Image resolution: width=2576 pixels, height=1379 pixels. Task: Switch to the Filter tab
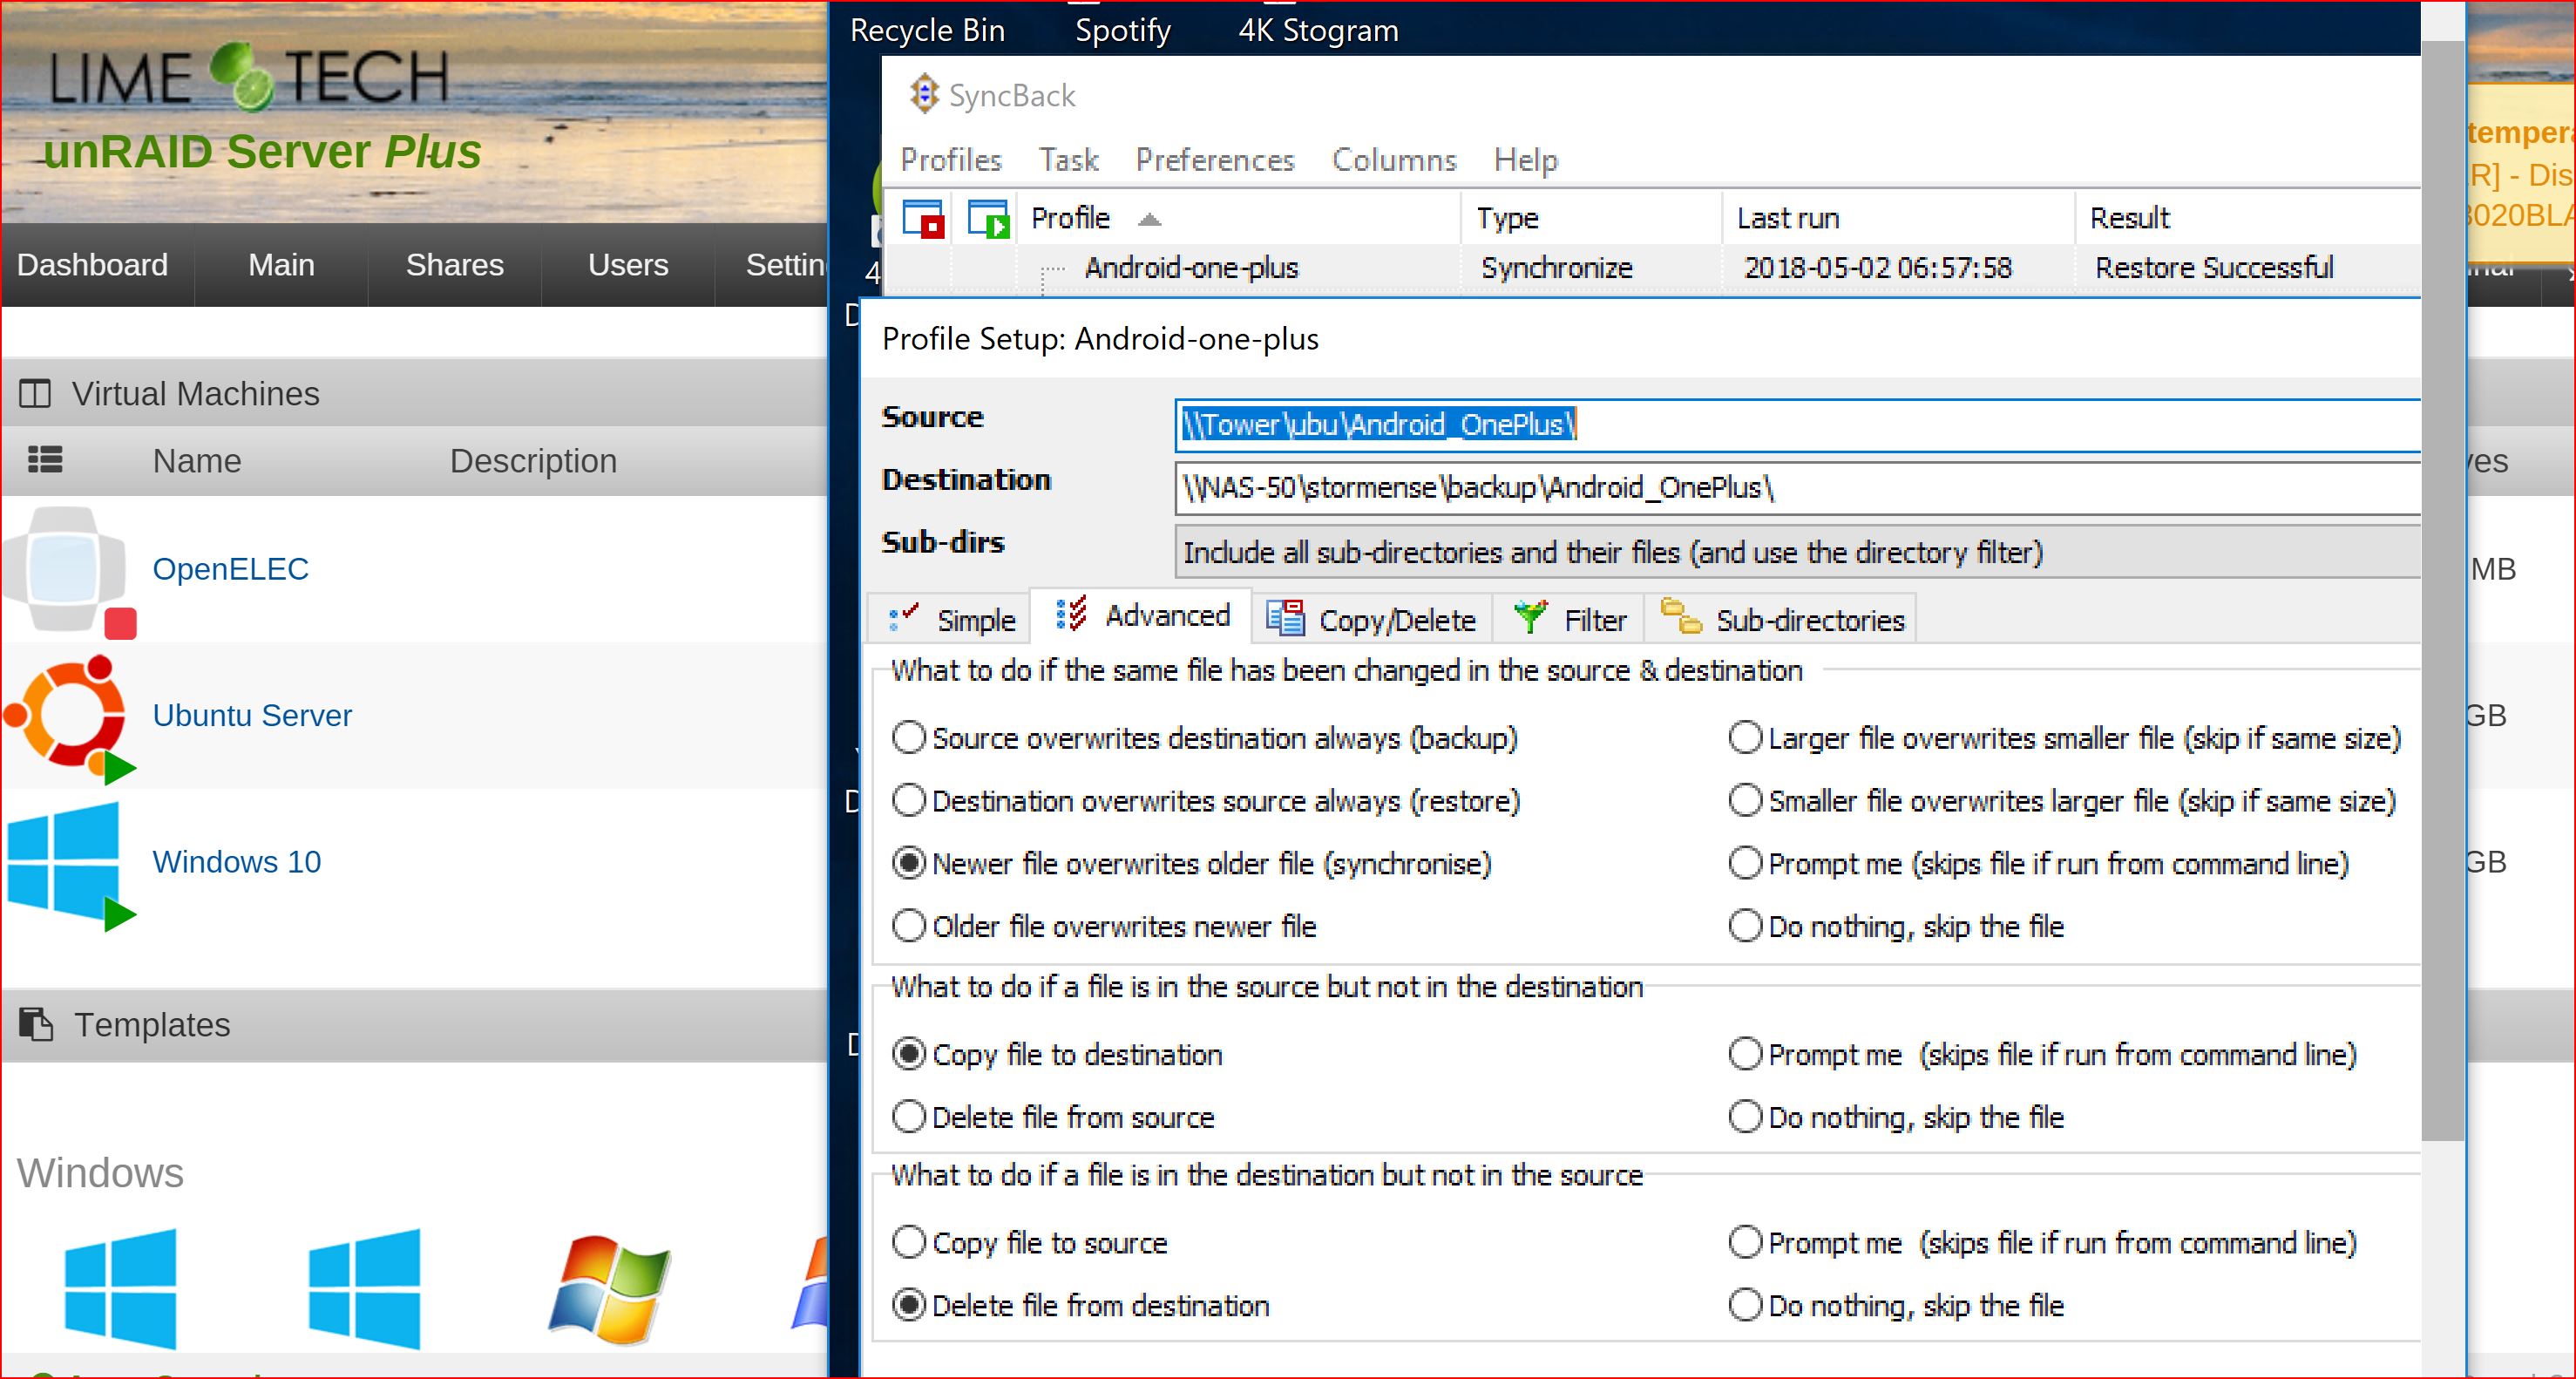(x=1569, y=619)
